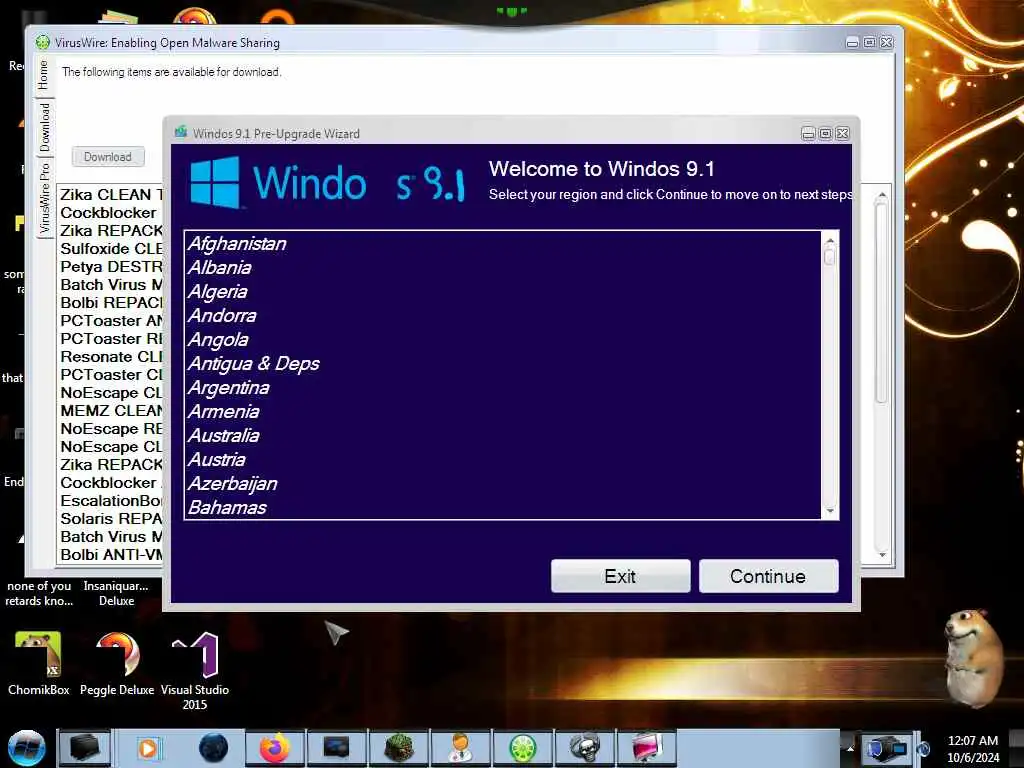This screenshot has height=768, width=1024.
Task: Select Sulfoxide CLE item in VirusWire list
Action: [x=110, y=249]
